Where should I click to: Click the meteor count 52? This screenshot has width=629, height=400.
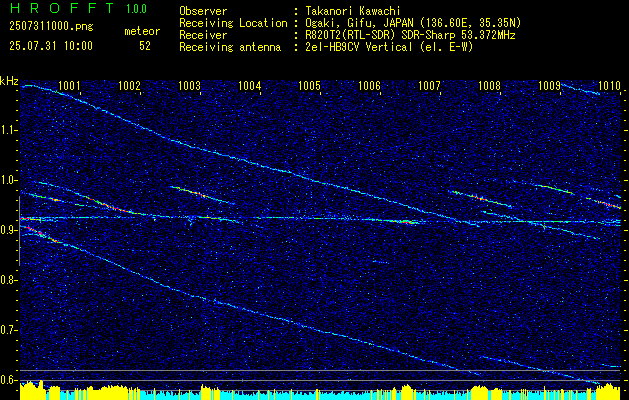[x=145, y=46]
